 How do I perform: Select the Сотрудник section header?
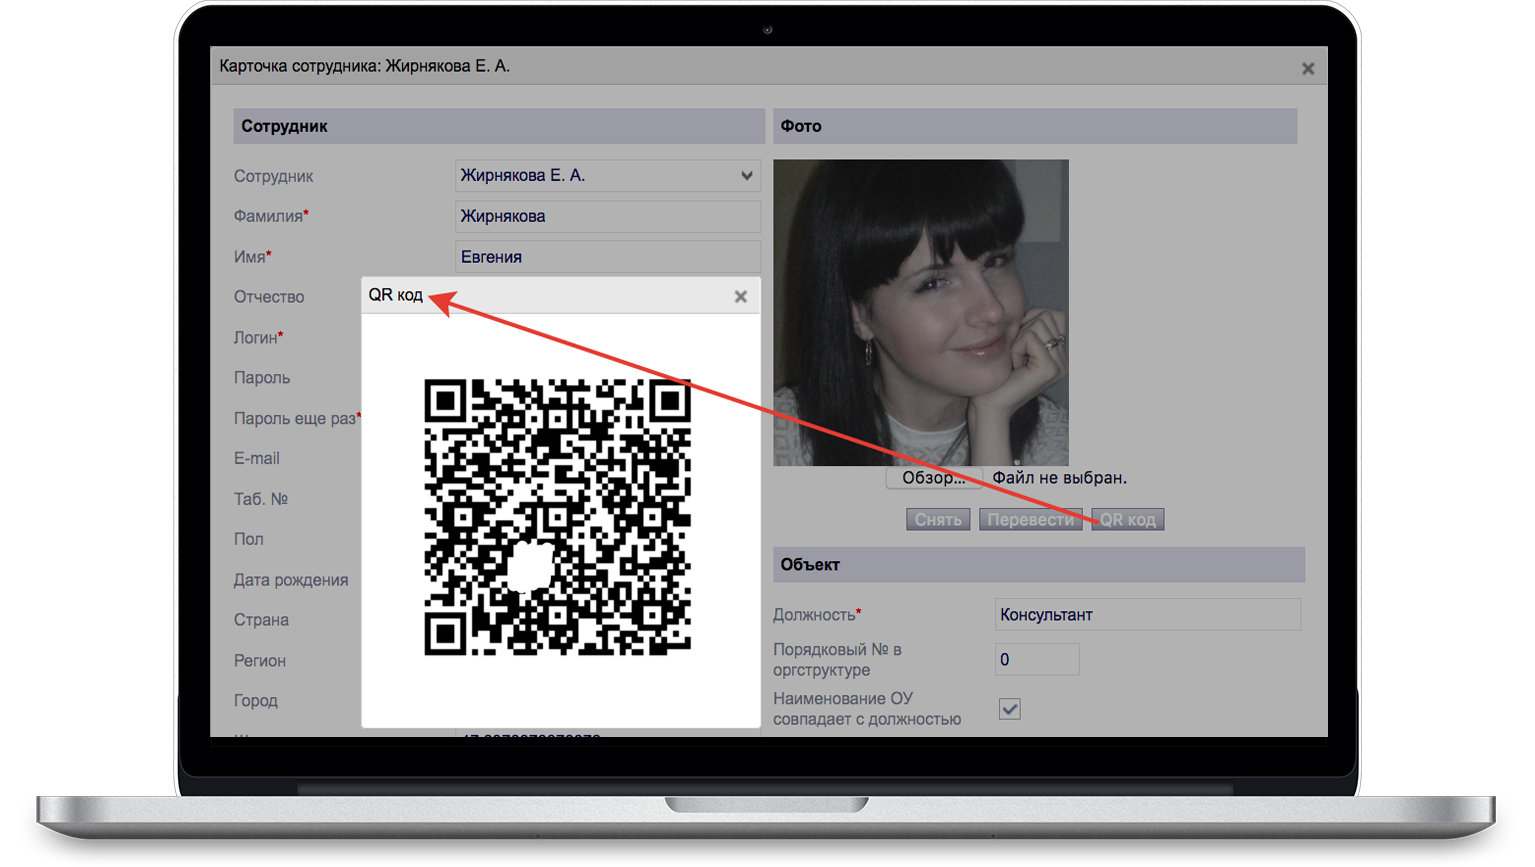498,127
